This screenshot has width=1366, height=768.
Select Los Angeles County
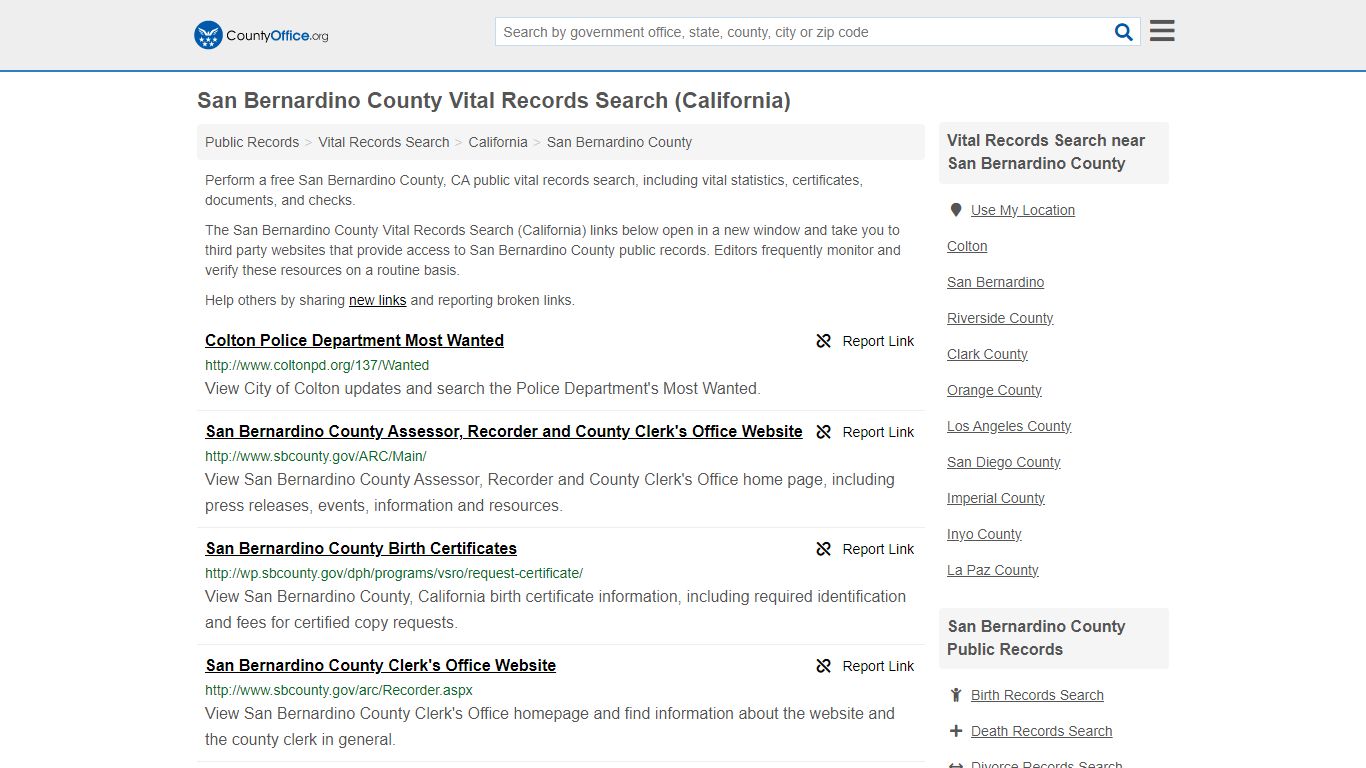[x=1009, y=426]
